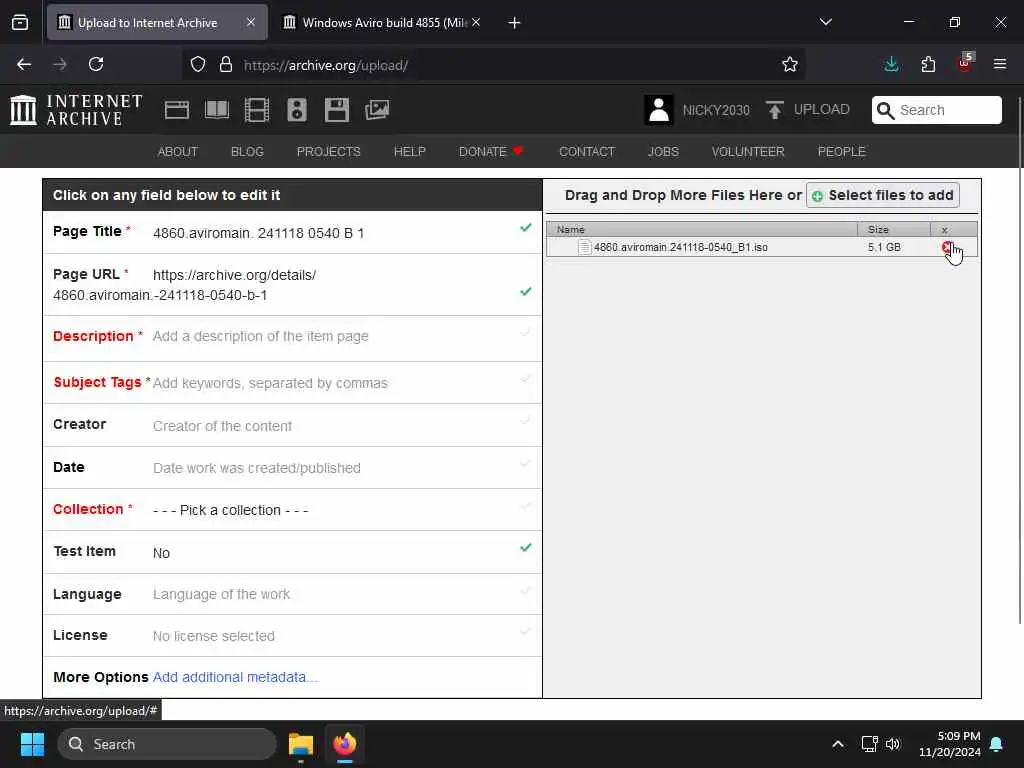
Task: Show hidden system tray icons
Action: click(838, 744)
